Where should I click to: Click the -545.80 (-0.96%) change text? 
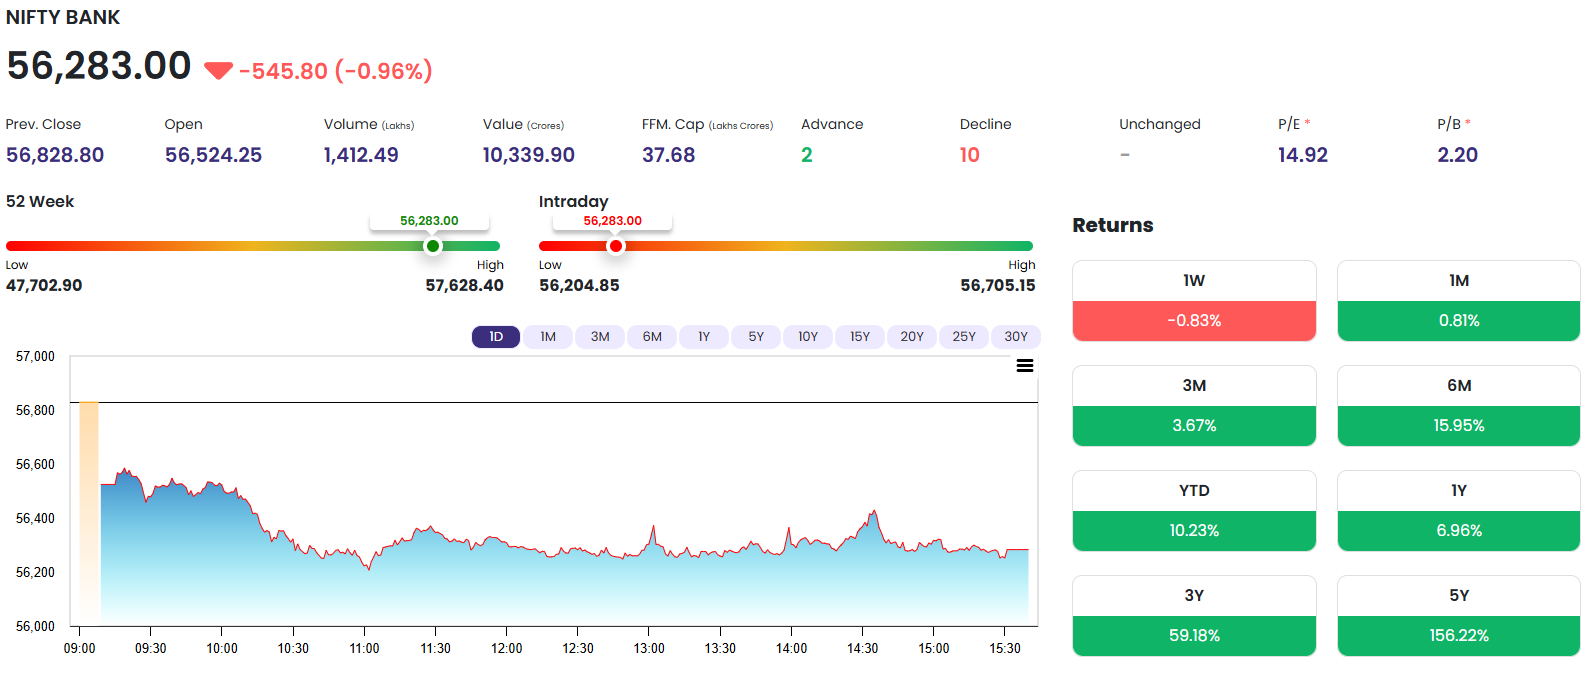336,71
